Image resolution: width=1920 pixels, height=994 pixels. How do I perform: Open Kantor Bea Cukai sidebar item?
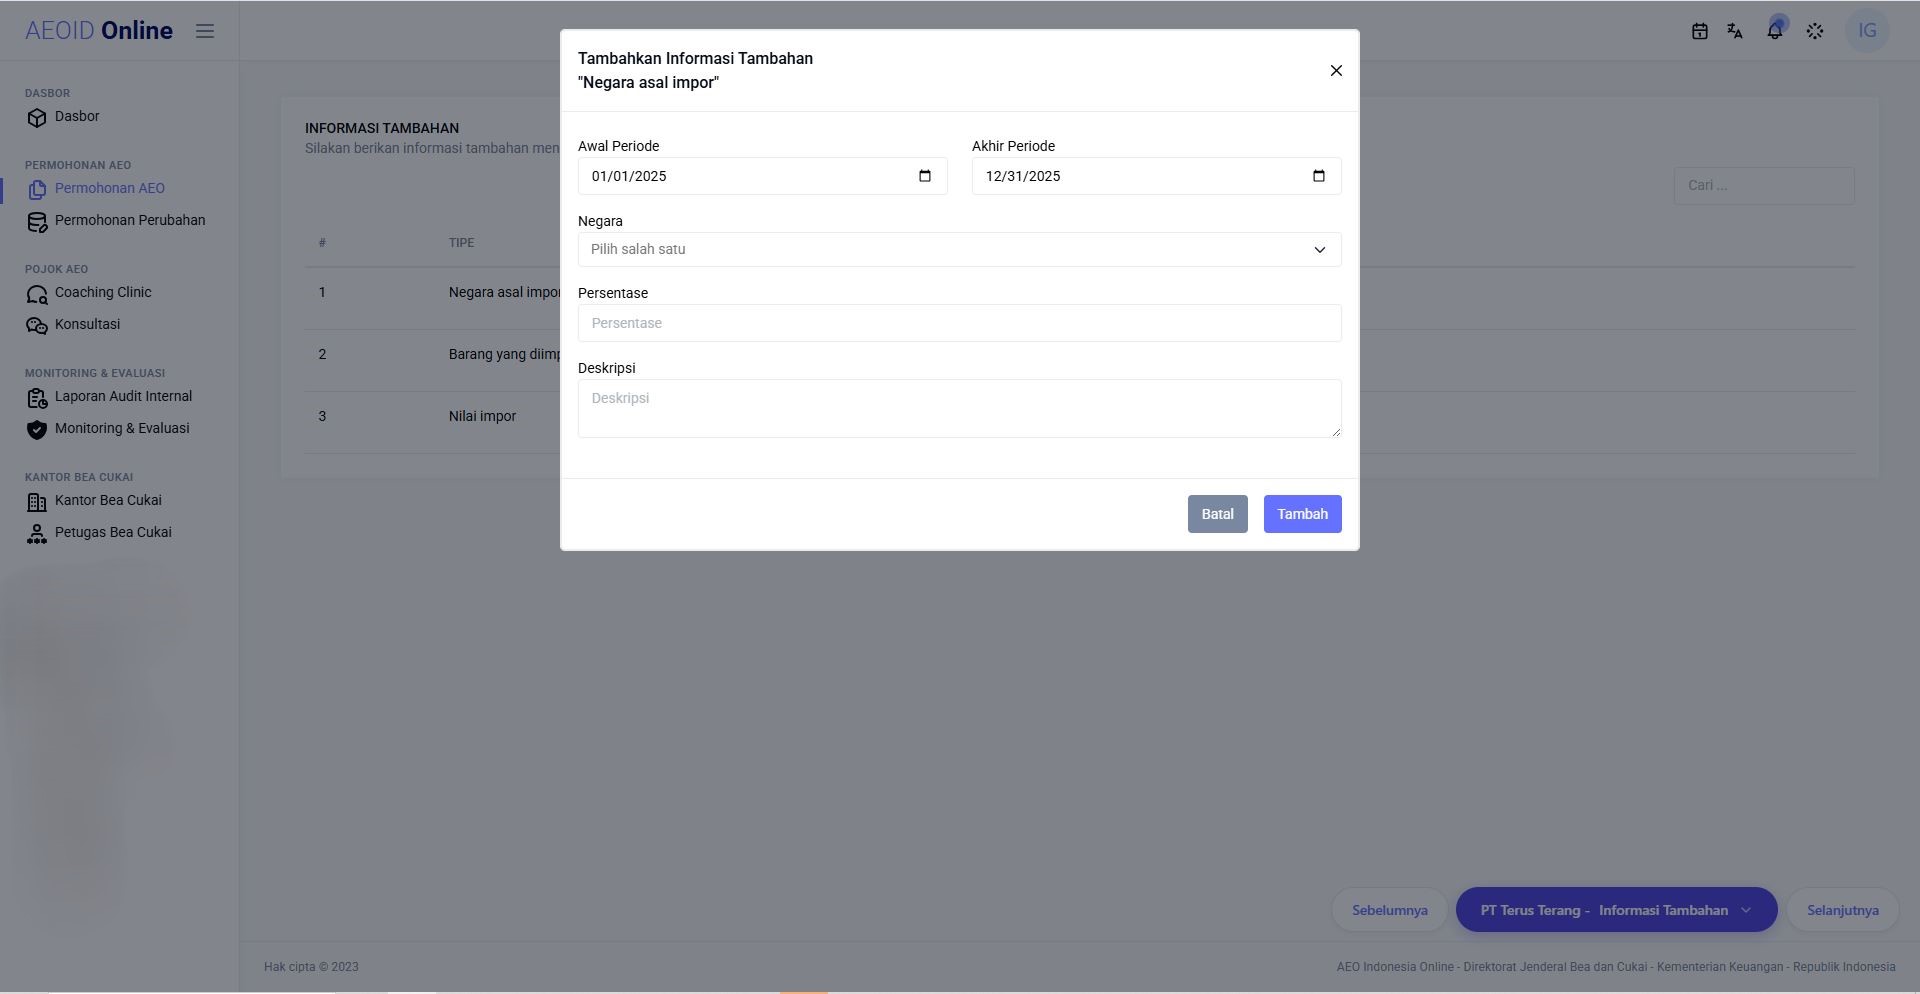point(108,501)
